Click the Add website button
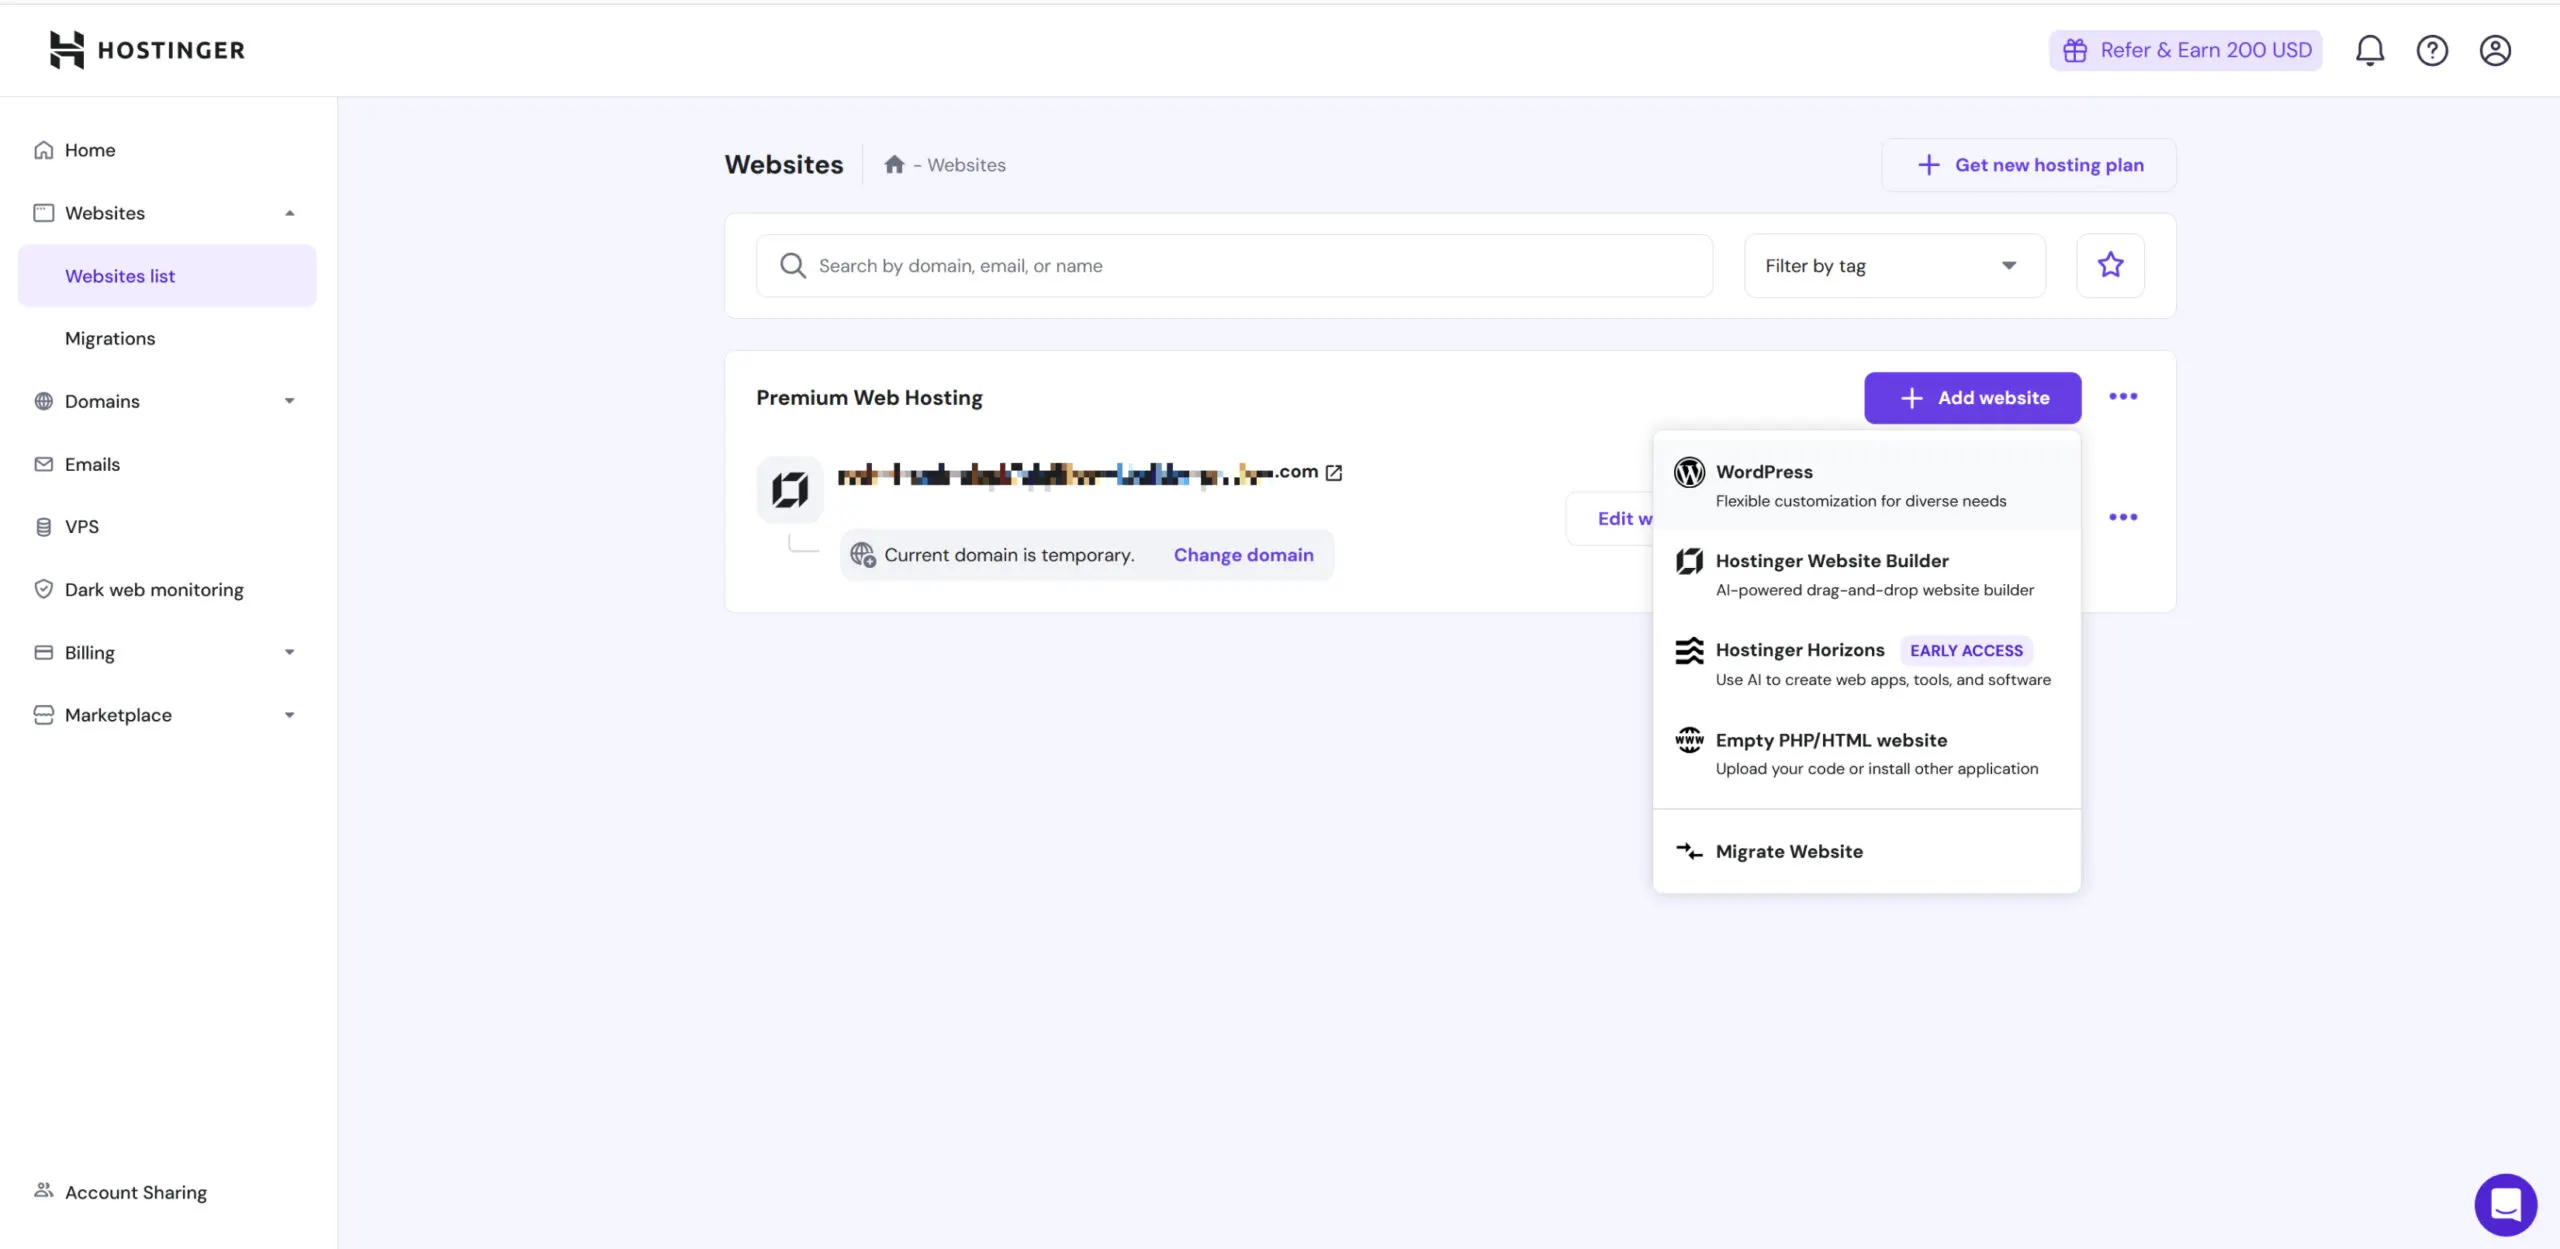 tap(1971, 397)
